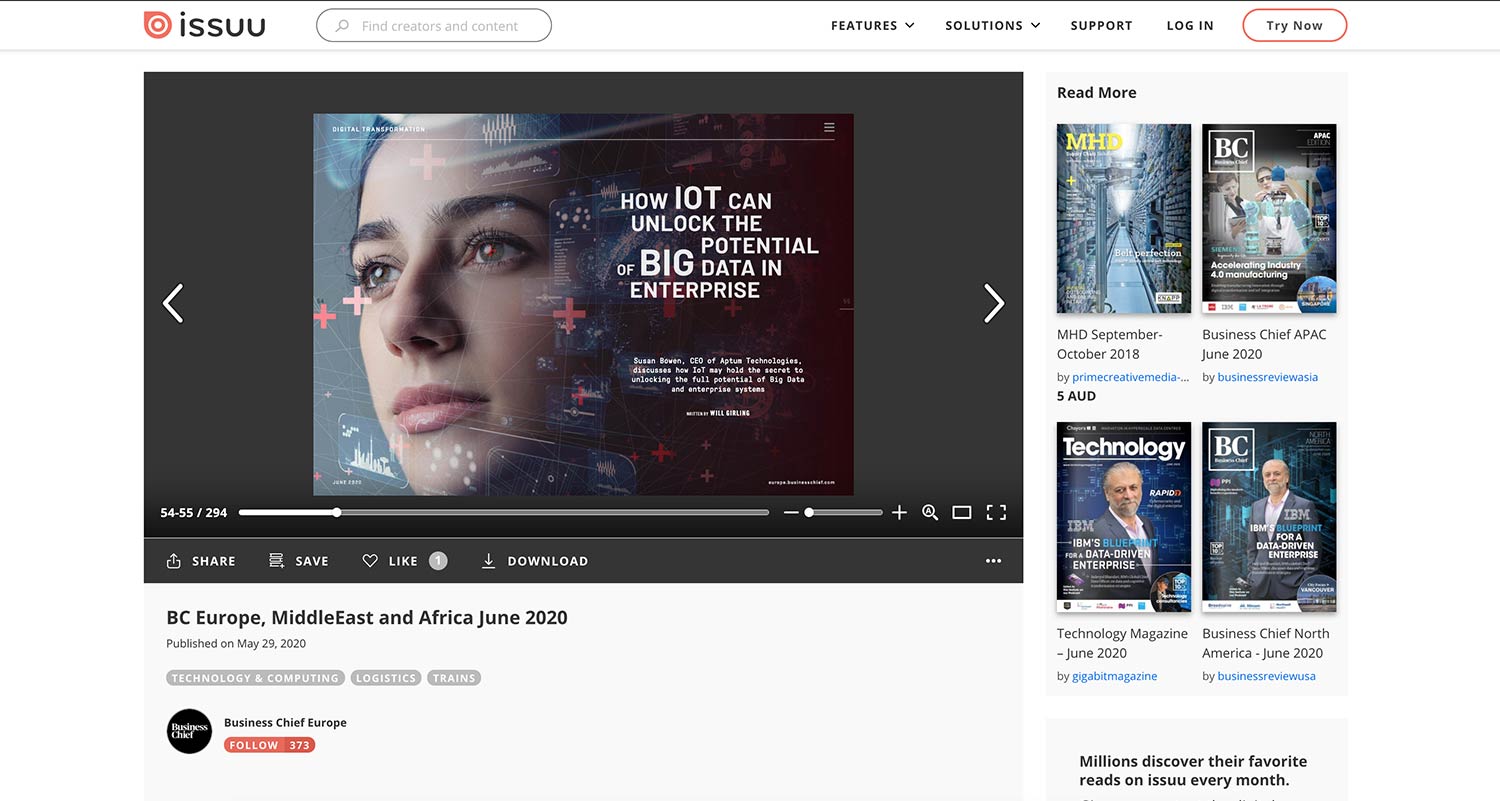Click the page progress slider handle
Viewport: 1500px width, 801px height.
click(337, 512)
